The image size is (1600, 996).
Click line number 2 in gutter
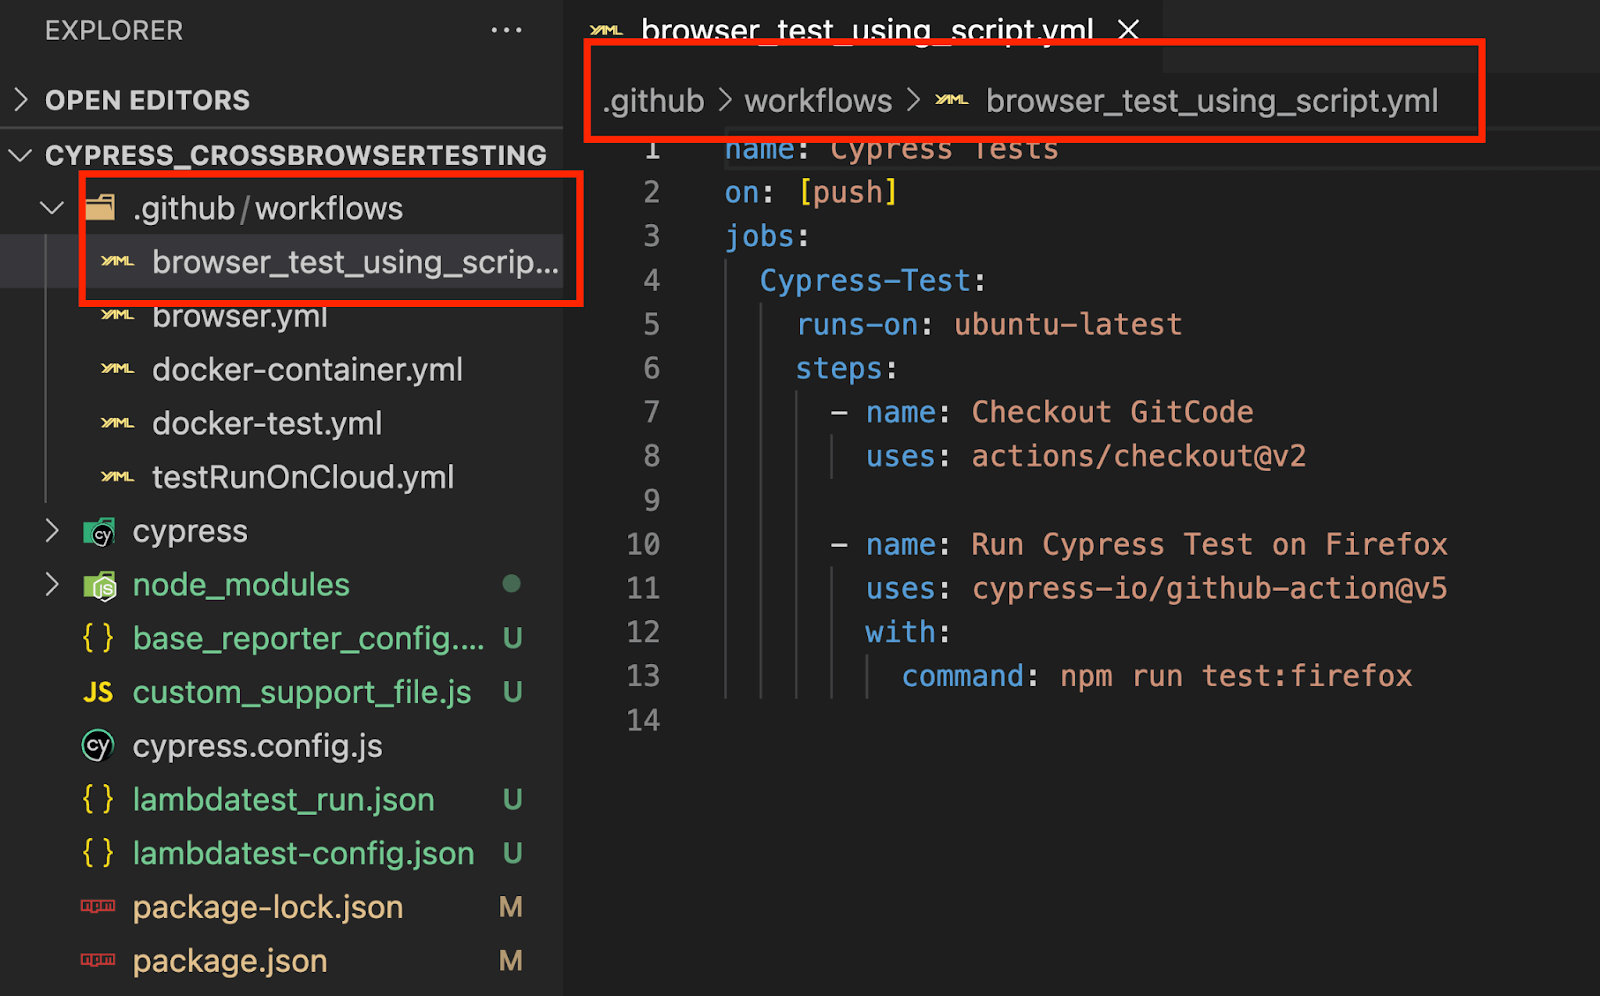[651, 192]
